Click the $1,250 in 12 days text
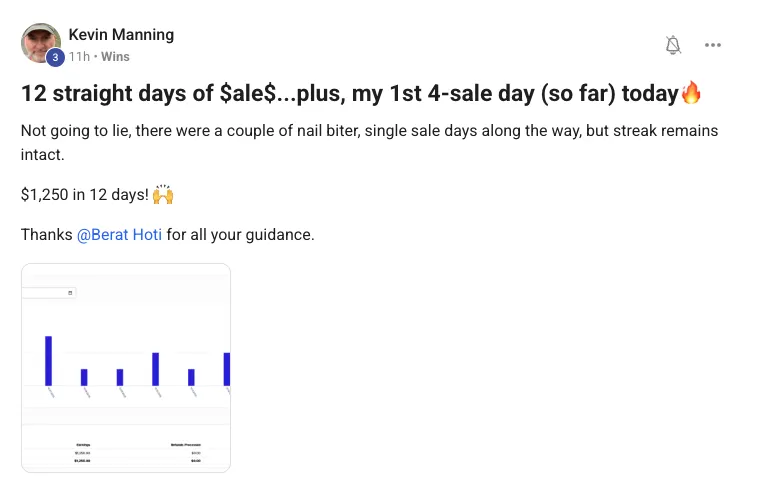This screenshot has height=482, width=760. click(x=84, y=194)
